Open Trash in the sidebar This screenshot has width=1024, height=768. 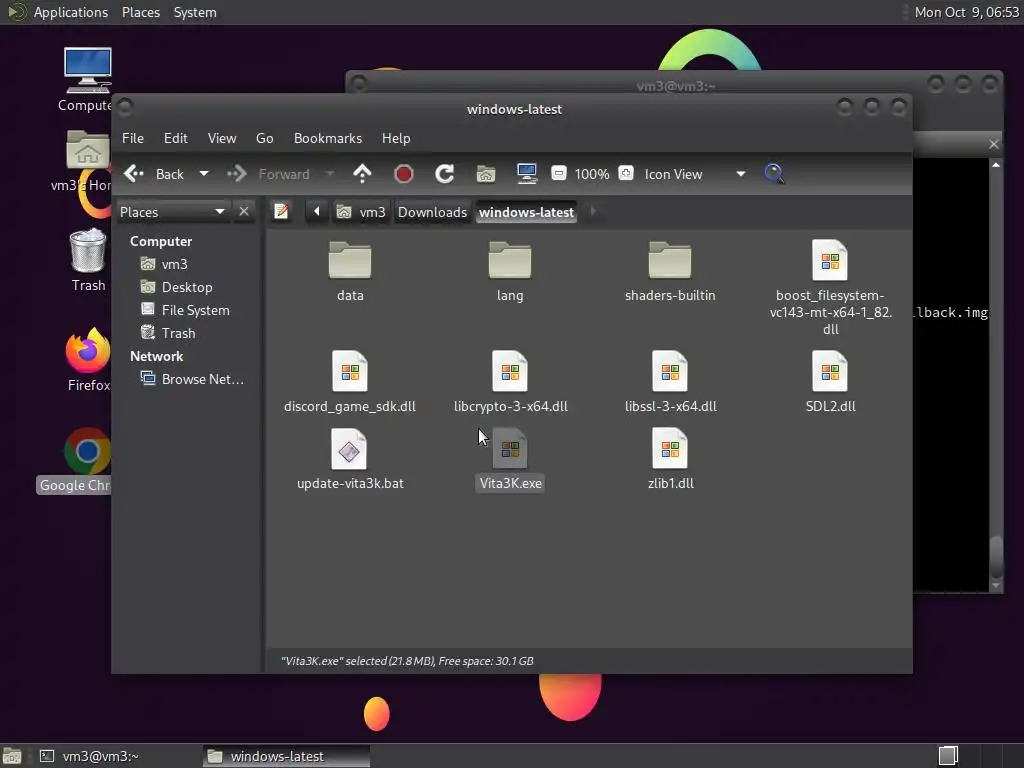point(178,333)
